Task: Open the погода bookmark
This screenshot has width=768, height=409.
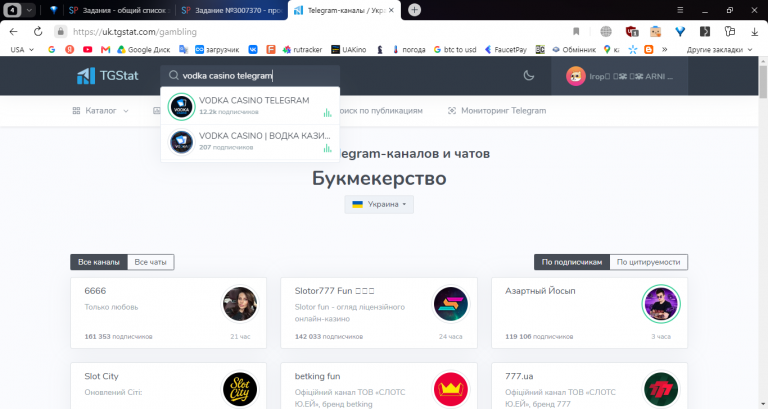Action: point(408,49)
